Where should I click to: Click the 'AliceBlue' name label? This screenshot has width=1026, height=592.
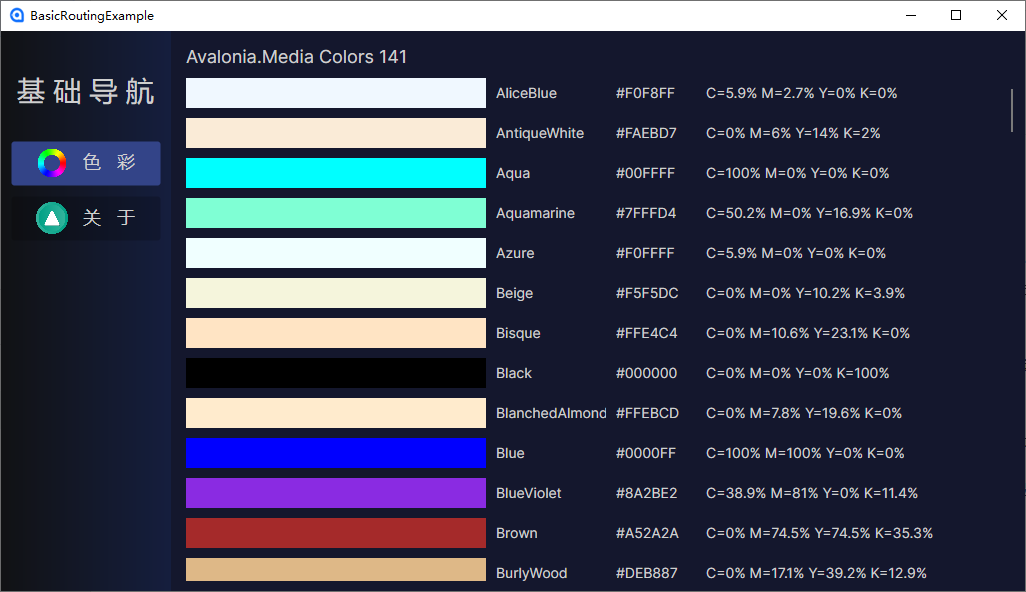(526, 93)
